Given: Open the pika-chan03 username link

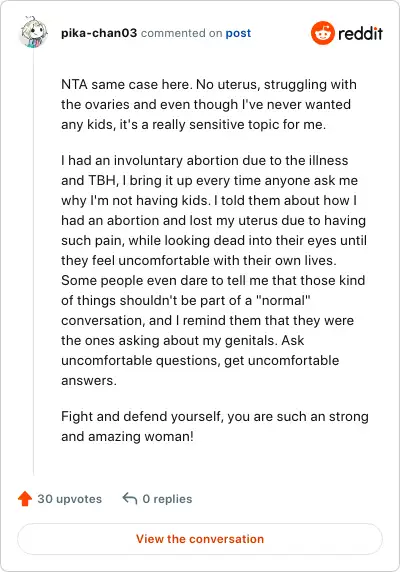Looking at the screenshot, I should point(99,33).
